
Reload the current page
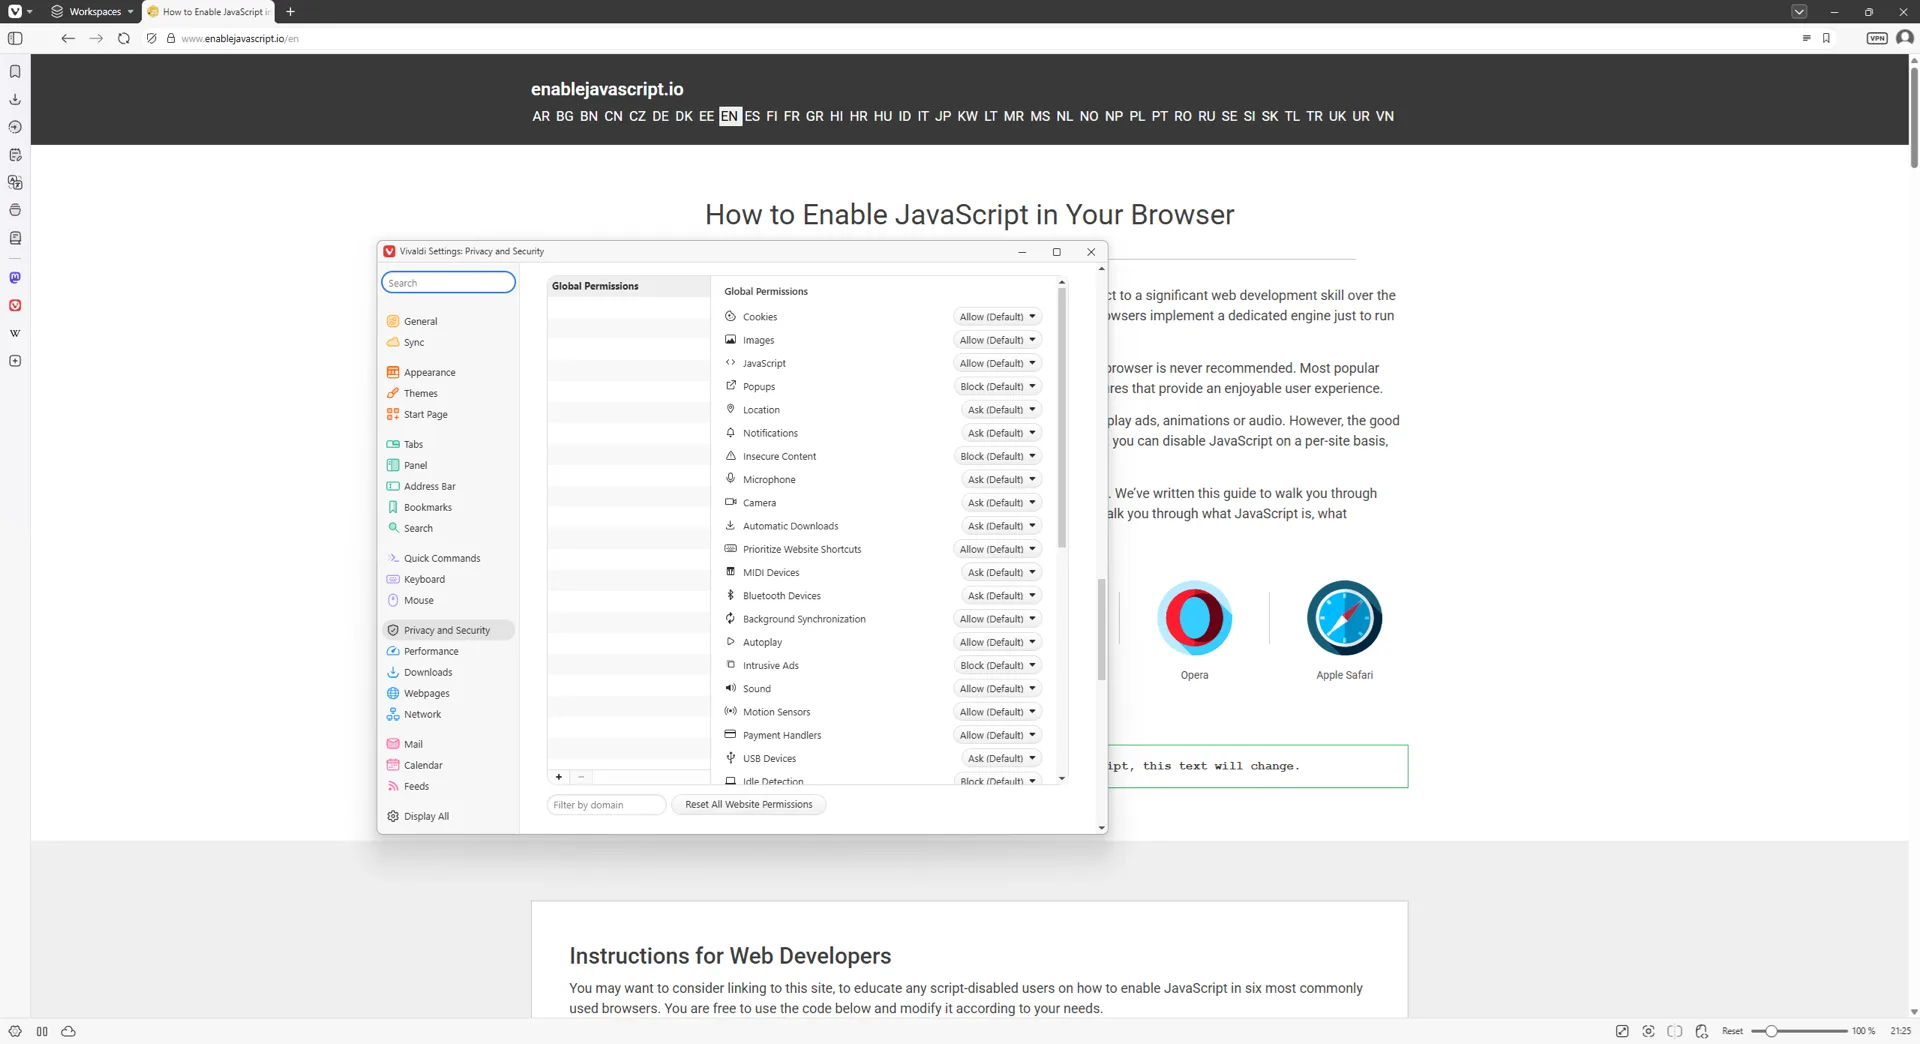point(124,38)
